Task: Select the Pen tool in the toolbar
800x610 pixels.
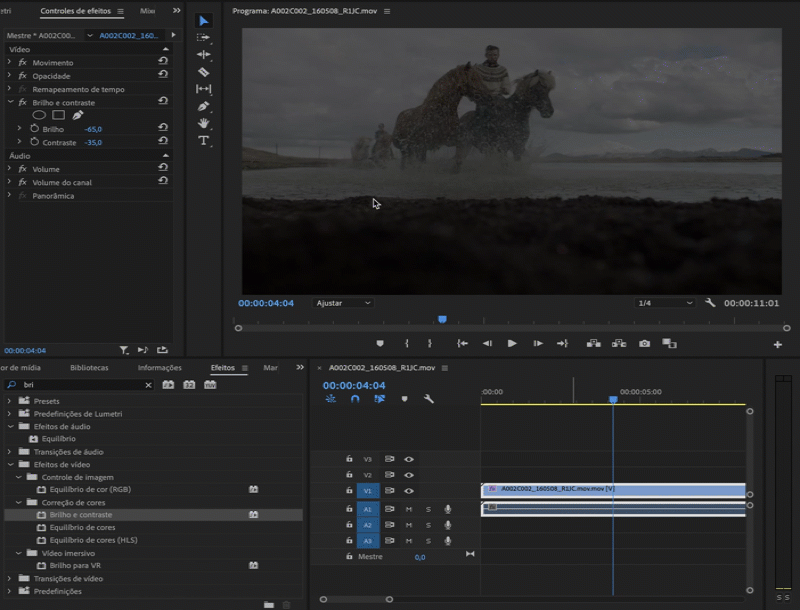Action: pos(204,106)
